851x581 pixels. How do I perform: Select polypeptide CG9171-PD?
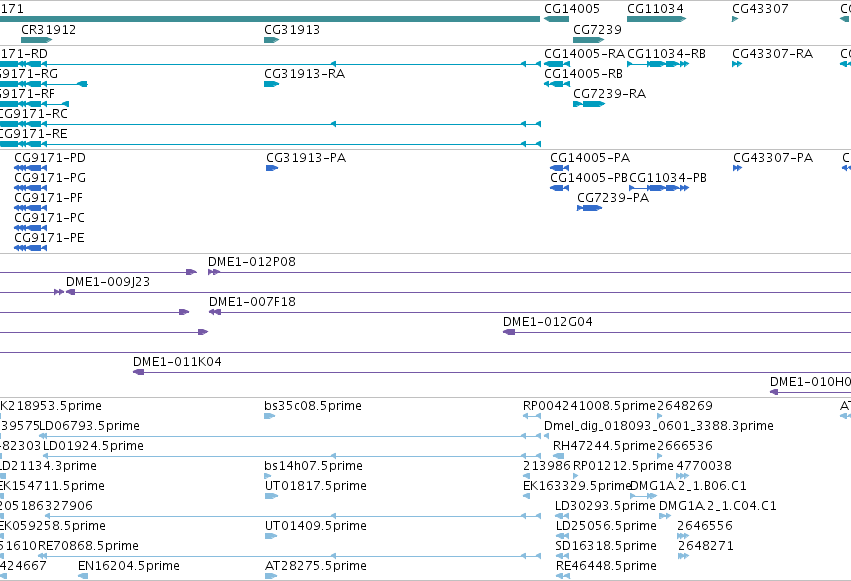click(x=30, y=168)
